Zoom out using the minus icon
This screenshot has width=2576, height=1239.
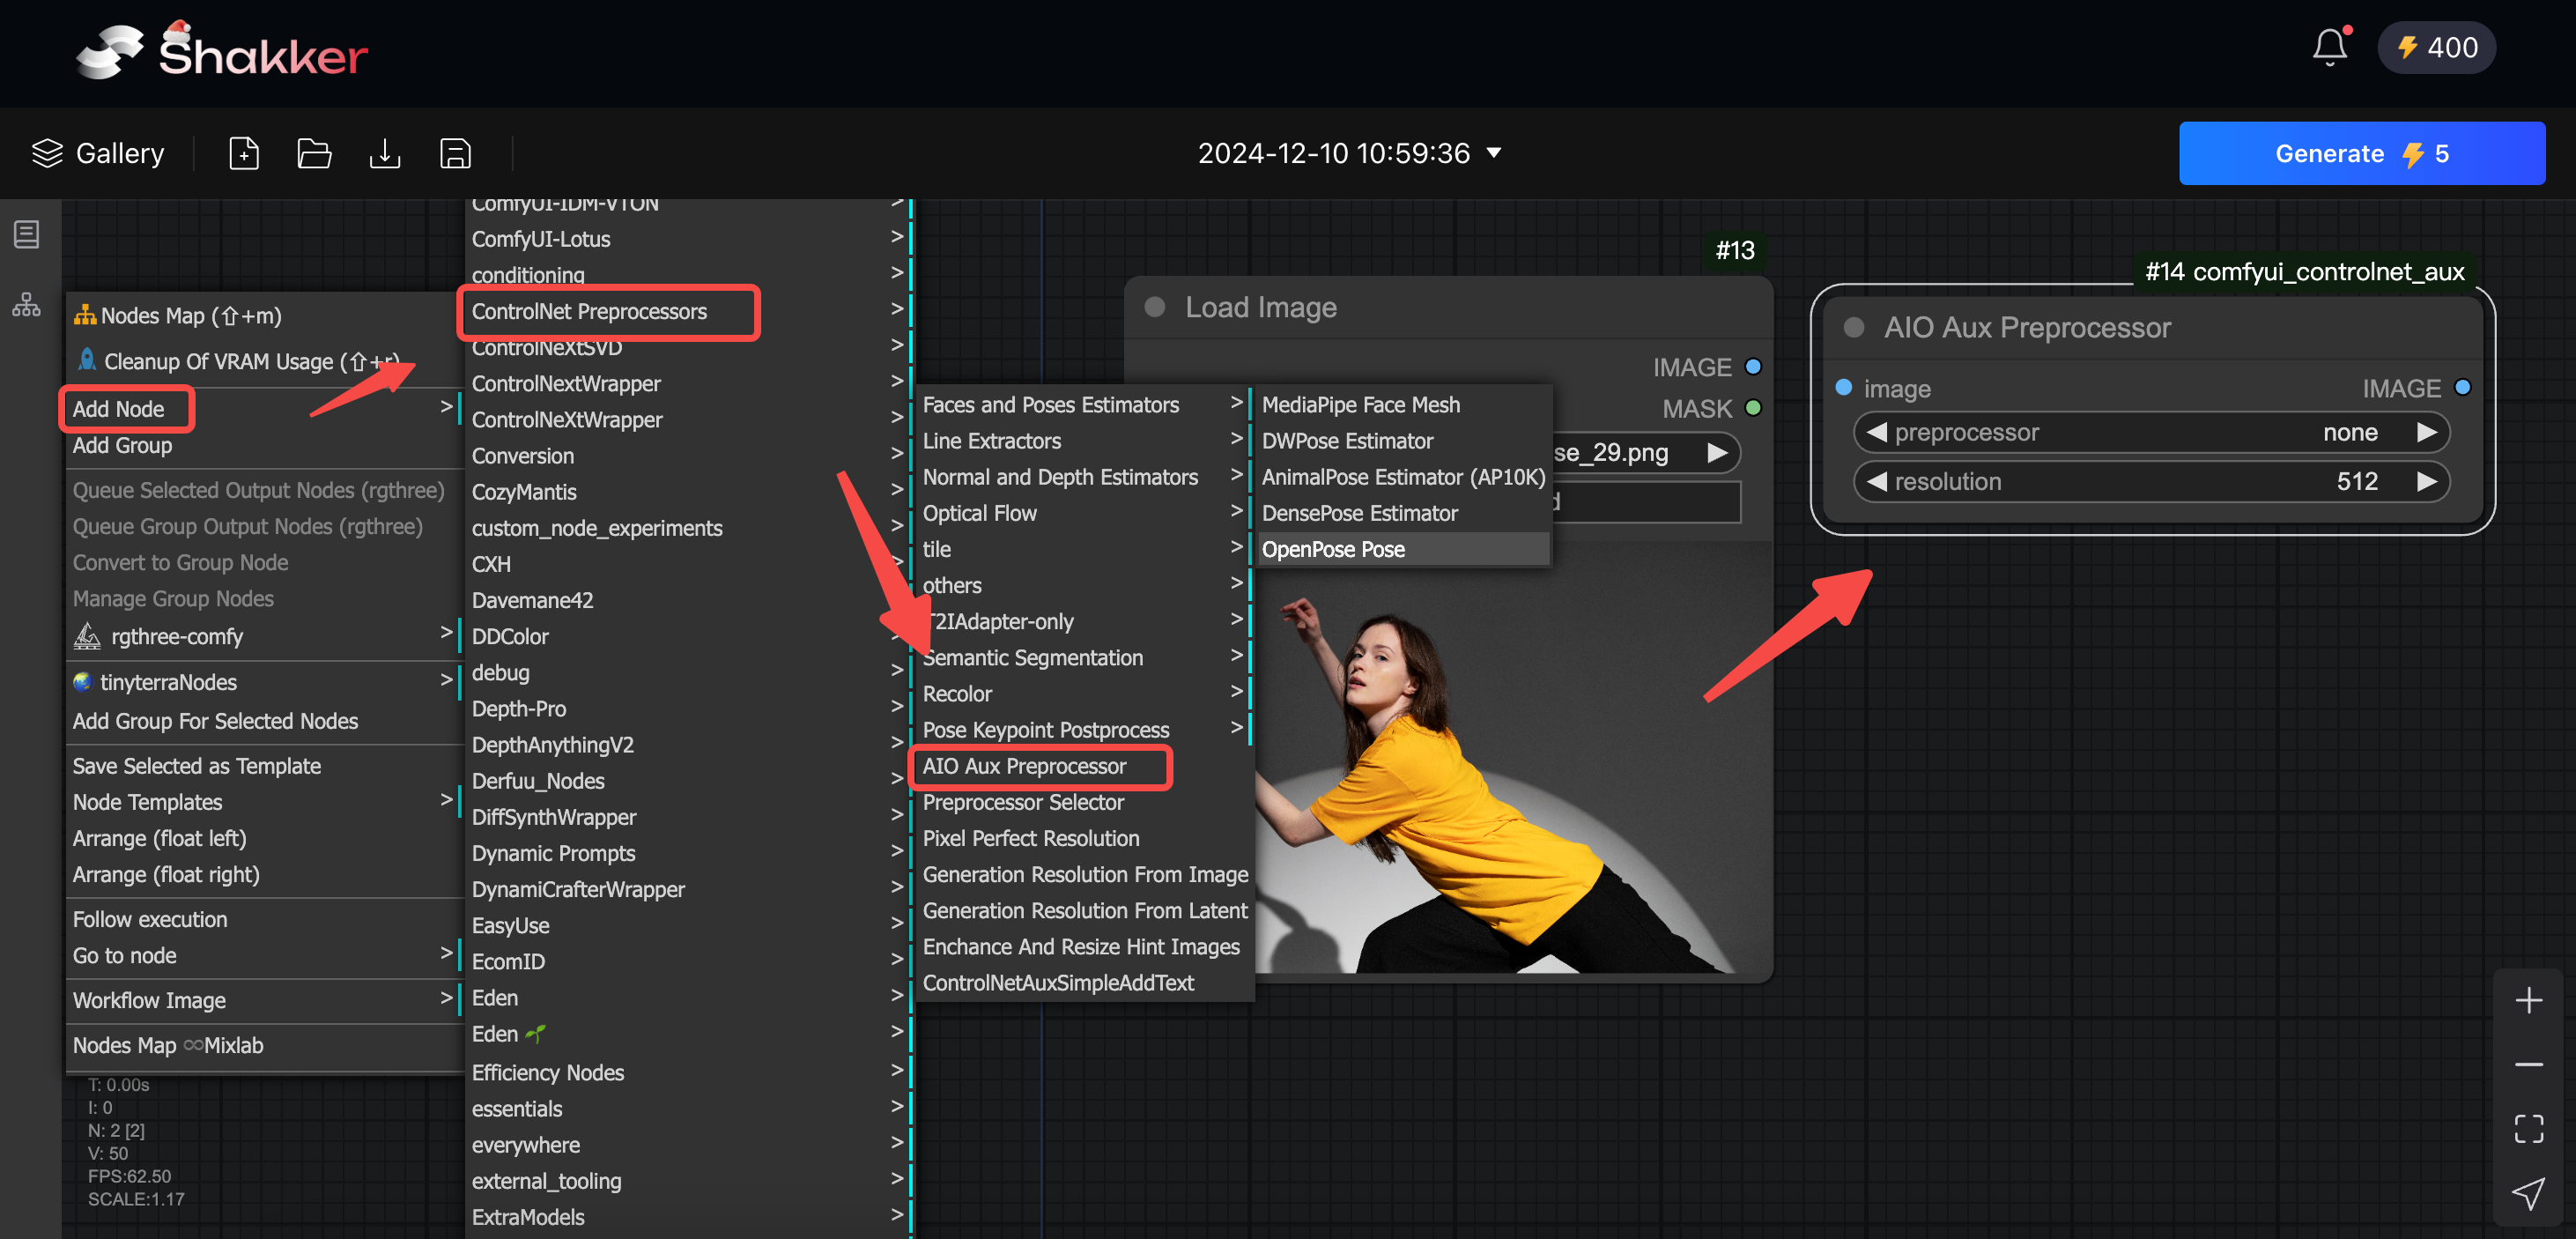[2529, 1064]
